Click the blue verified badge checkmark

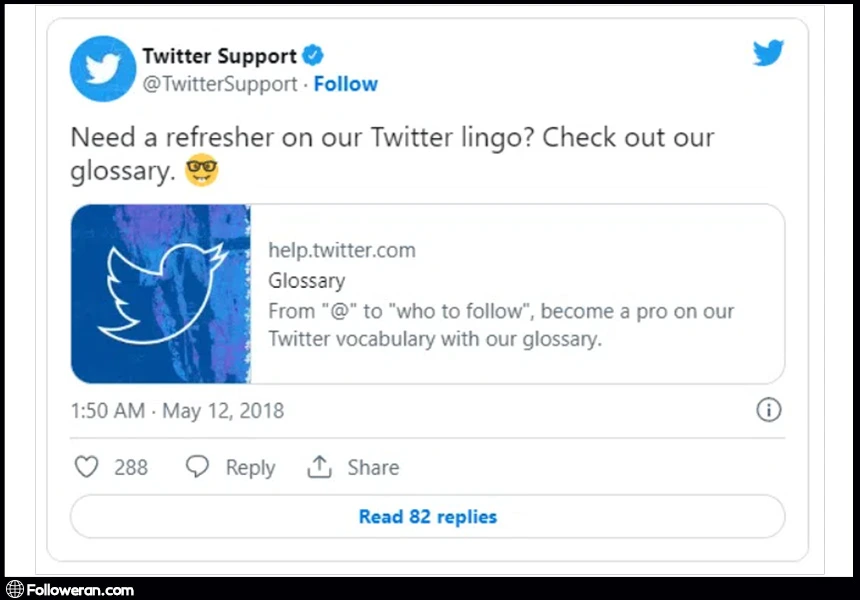(313, 55)
